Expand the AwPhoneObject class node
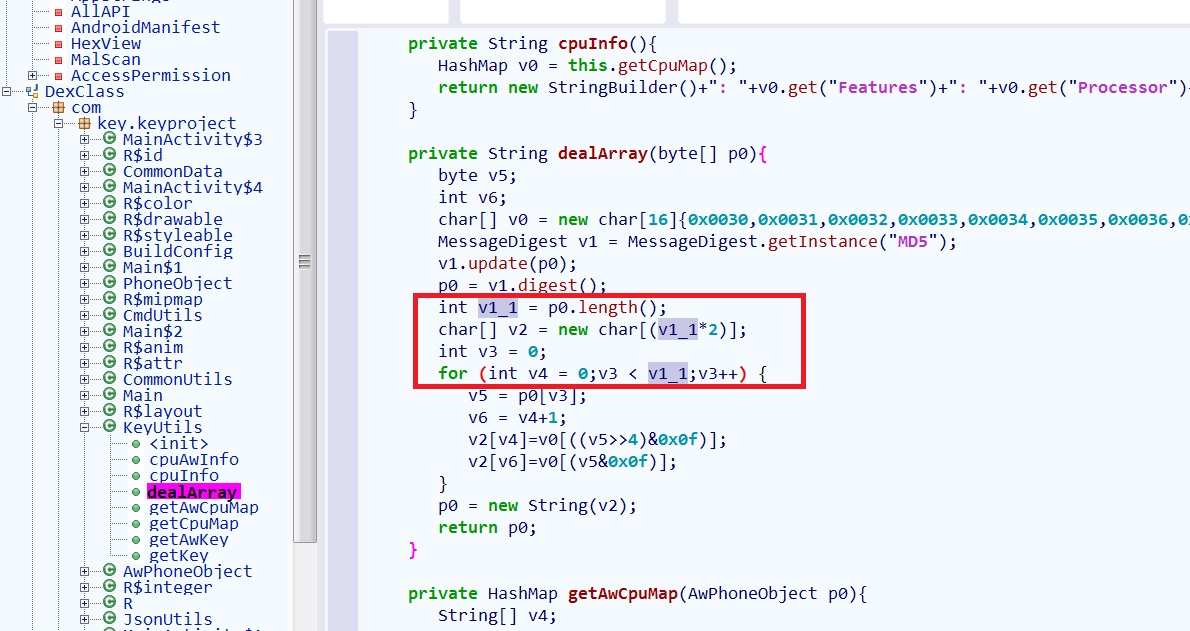Screen dimensions: 1190x631 click(84, 571)
